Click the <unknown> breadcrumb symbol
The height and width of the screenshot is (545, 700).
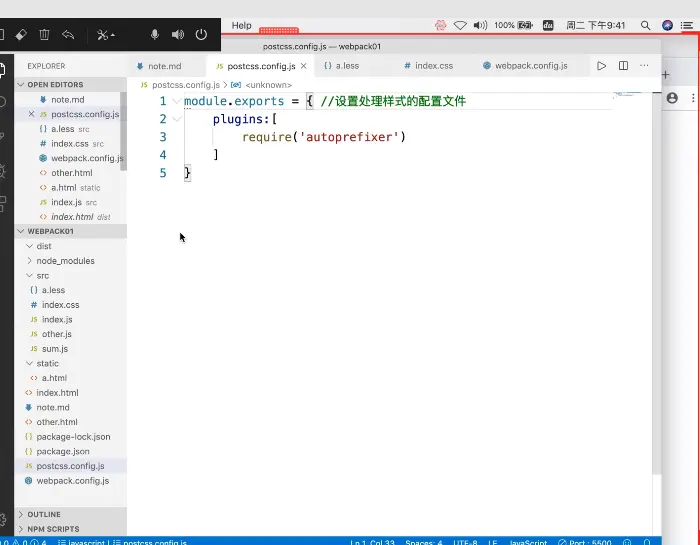pyautogui.click(x=268, y=85)
